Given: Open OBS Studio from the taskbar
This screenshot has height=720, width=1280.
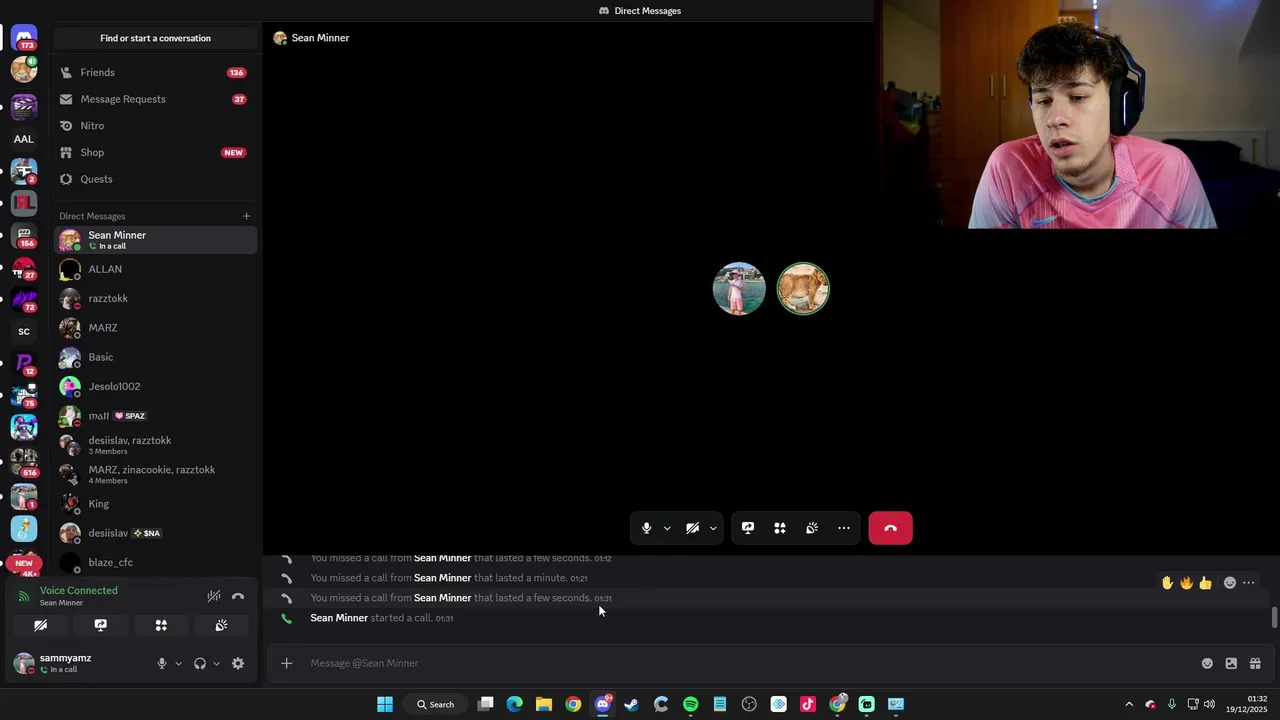Looking at the screenshot, I should pyautogui.click(x=749, y=704).
